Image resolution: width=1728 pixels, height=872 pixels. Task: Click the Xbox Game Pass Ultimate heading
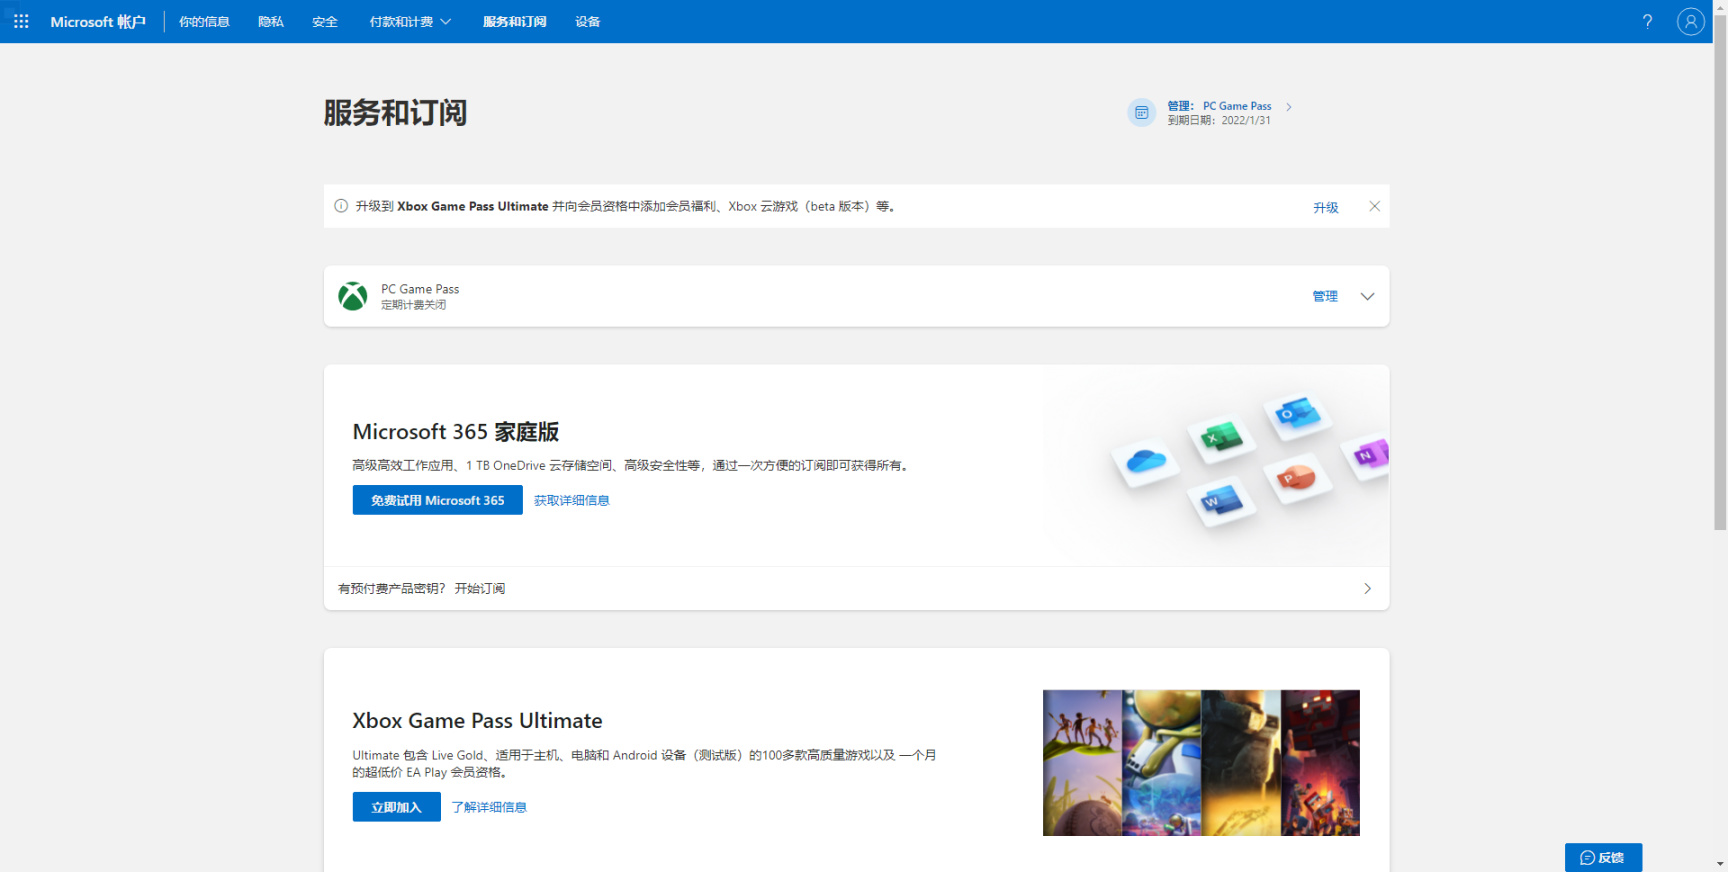[477, 720]
